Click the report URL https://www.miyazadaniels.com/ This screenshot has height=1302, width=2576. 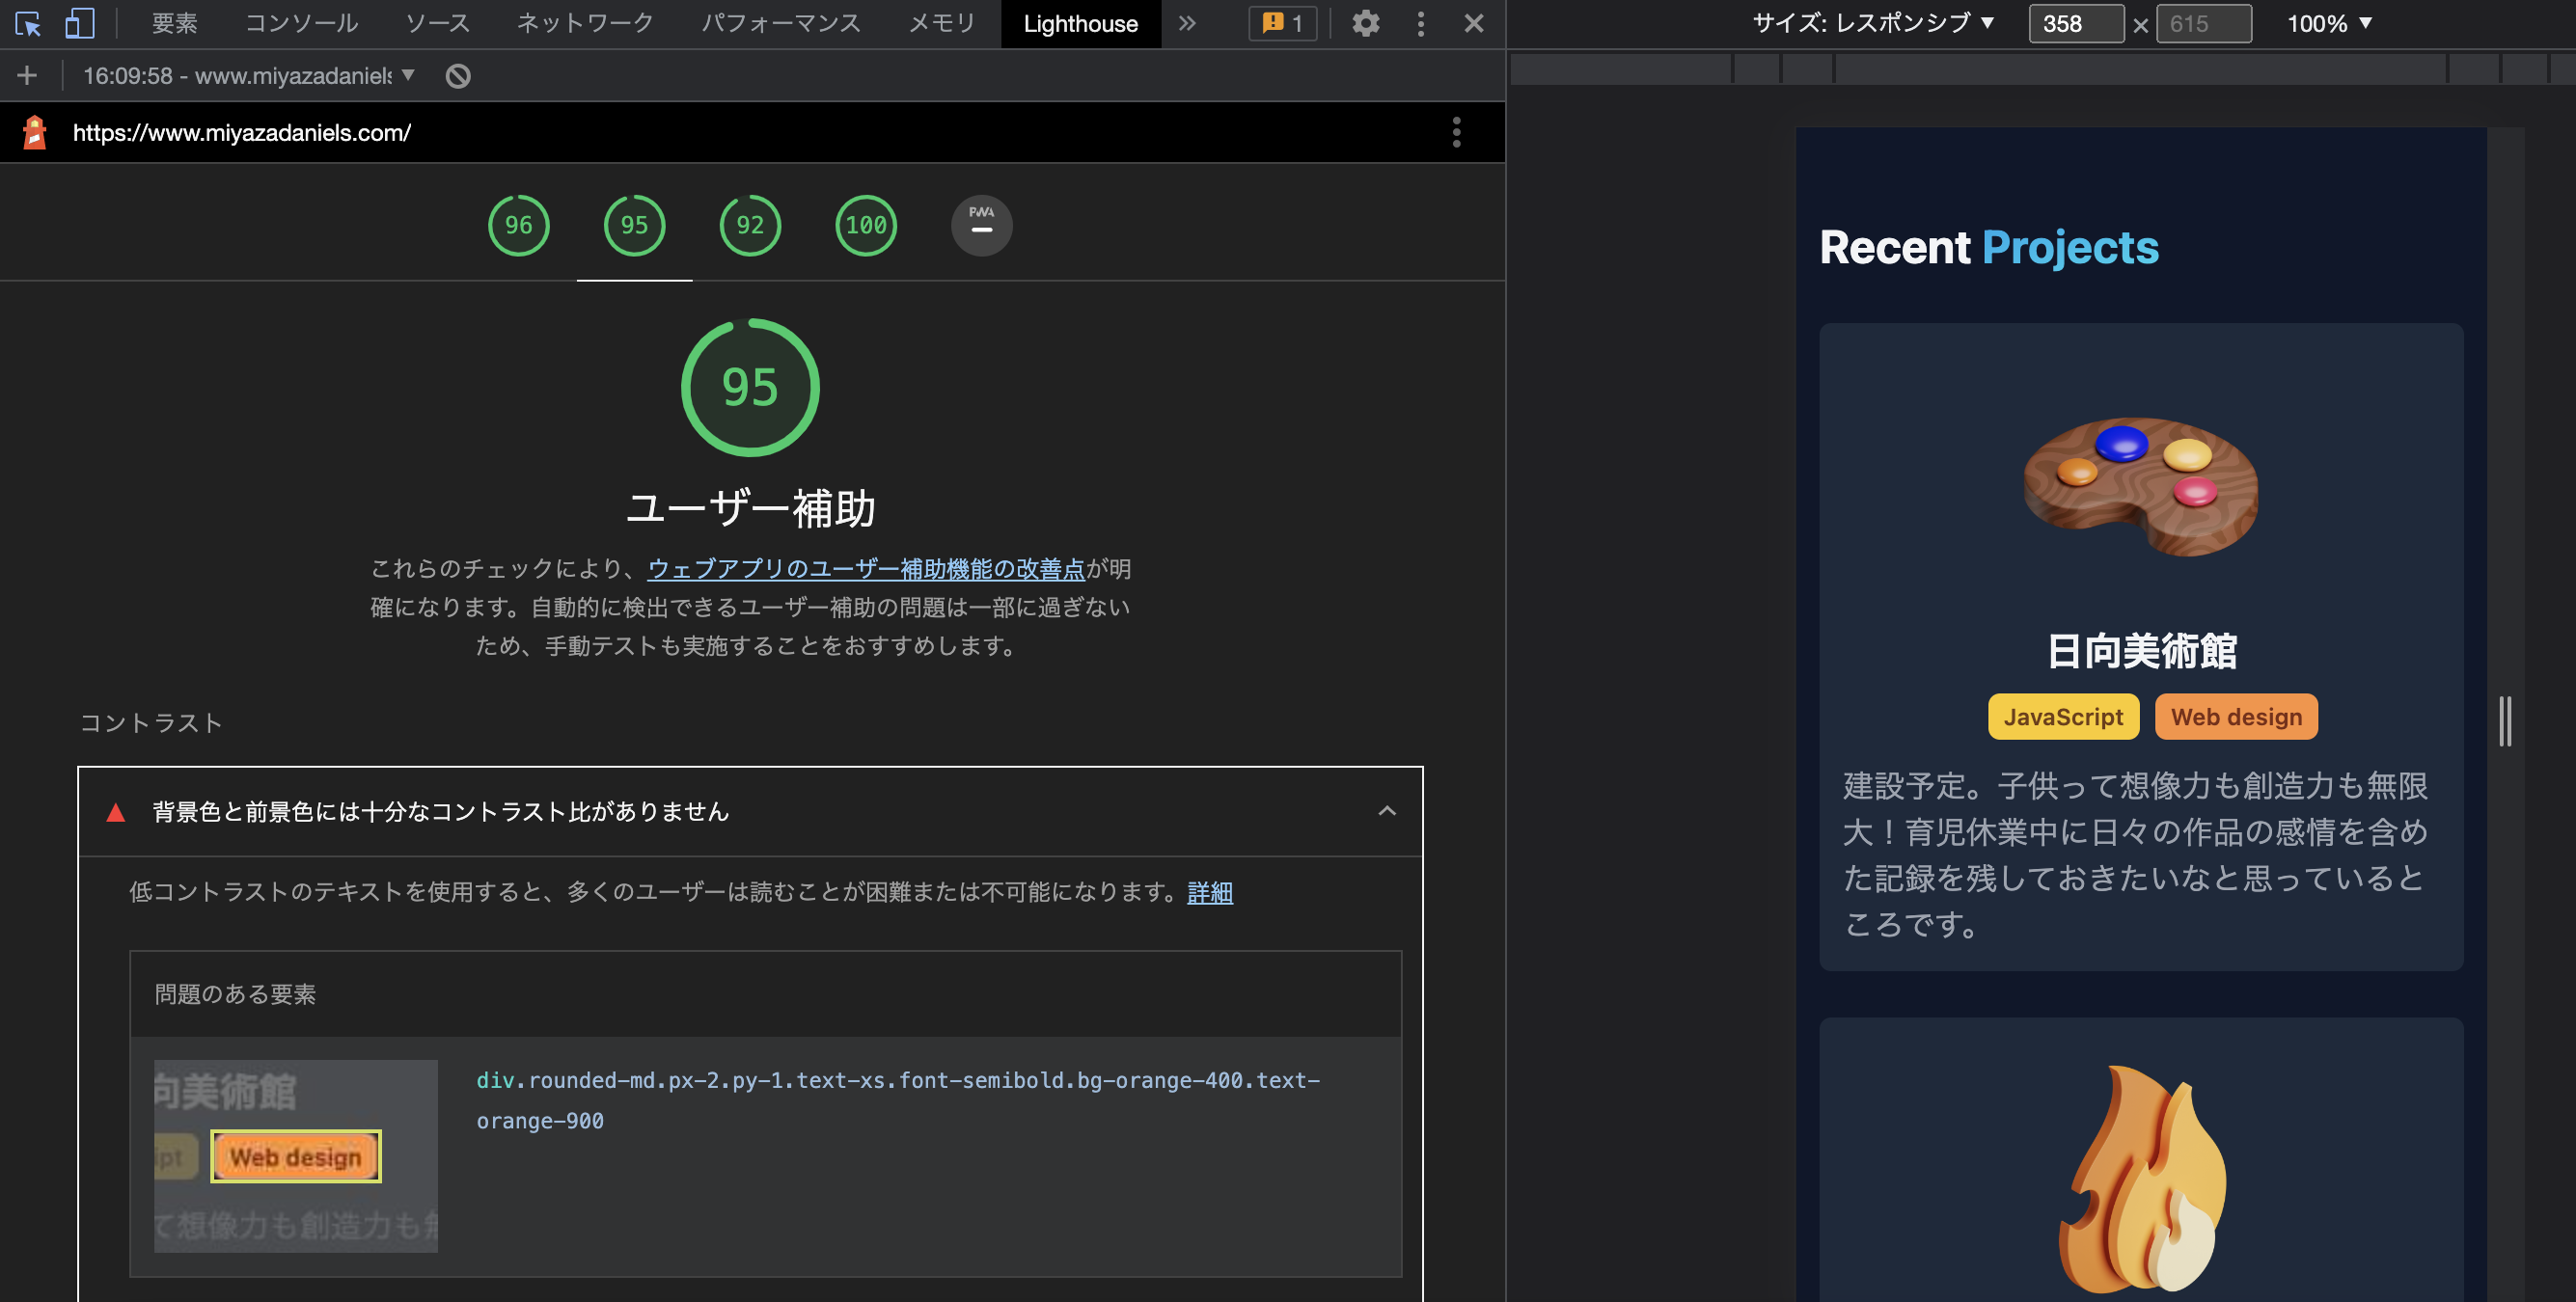[242, 132]
